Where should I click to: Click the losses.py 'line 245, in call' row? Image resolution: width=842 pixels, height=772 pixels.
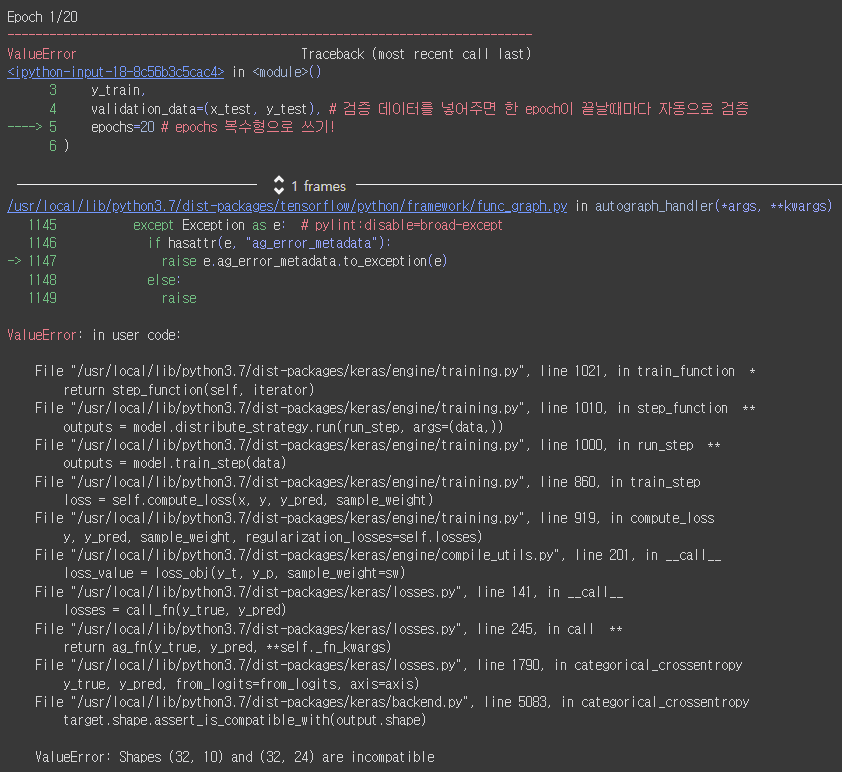329,629
